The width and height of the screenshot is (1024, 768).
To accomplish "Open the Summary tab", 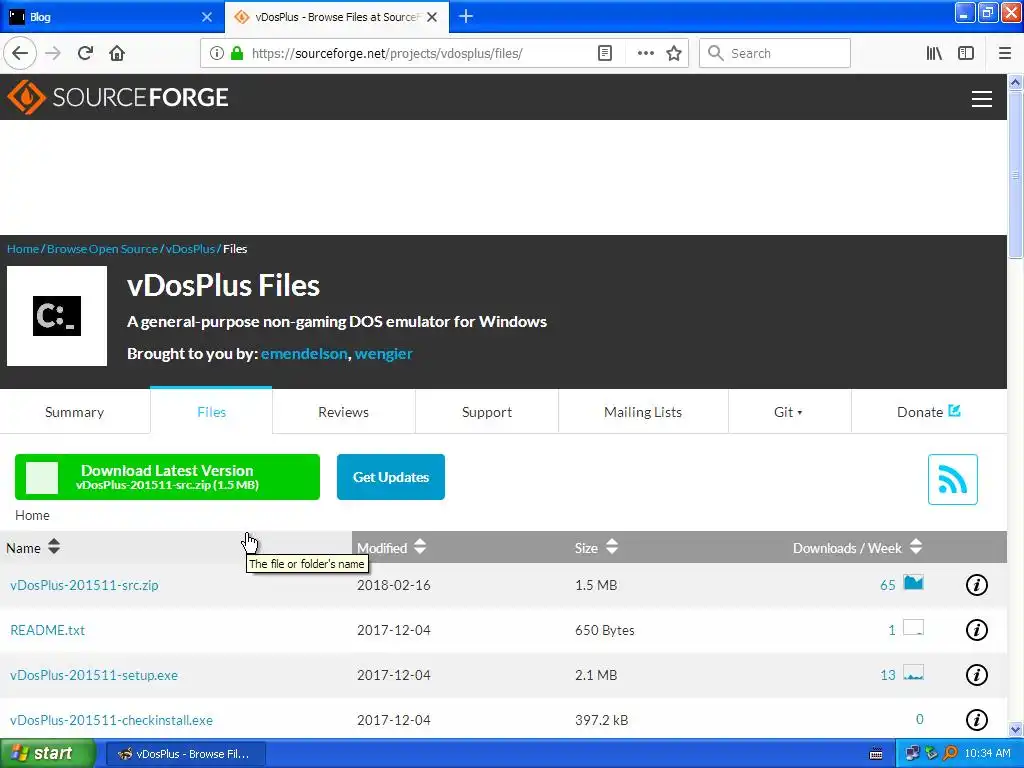I will 74,412.
